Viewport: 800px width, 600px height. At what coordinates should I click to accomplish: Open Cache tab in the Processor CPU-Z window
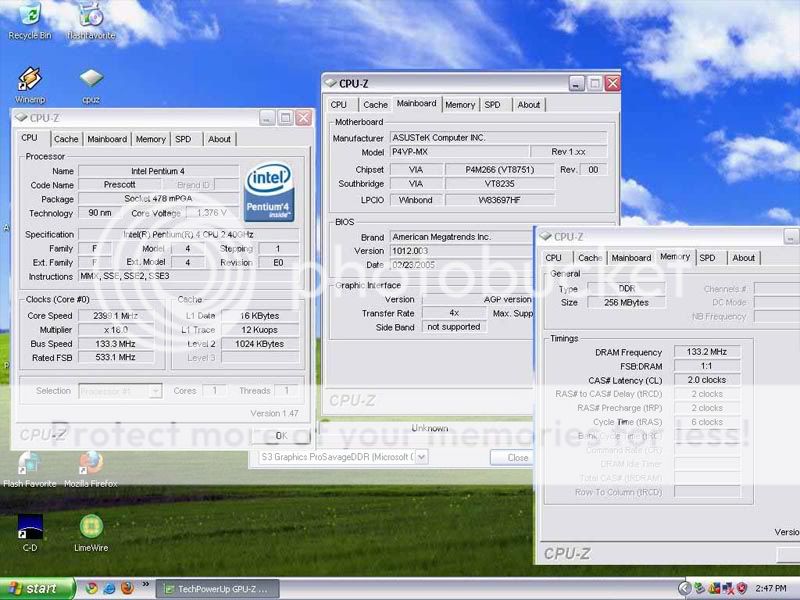[x=66, y=139]
